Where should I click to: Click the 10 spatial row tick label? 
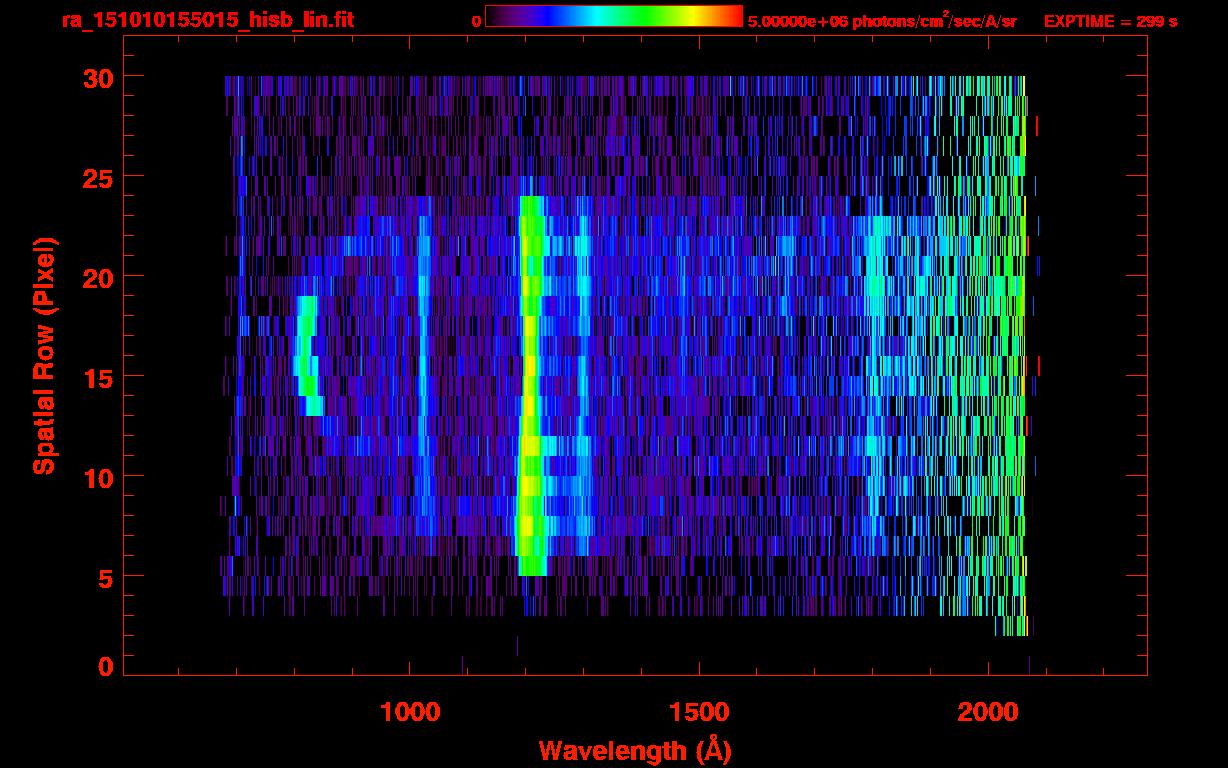[97, 477]
